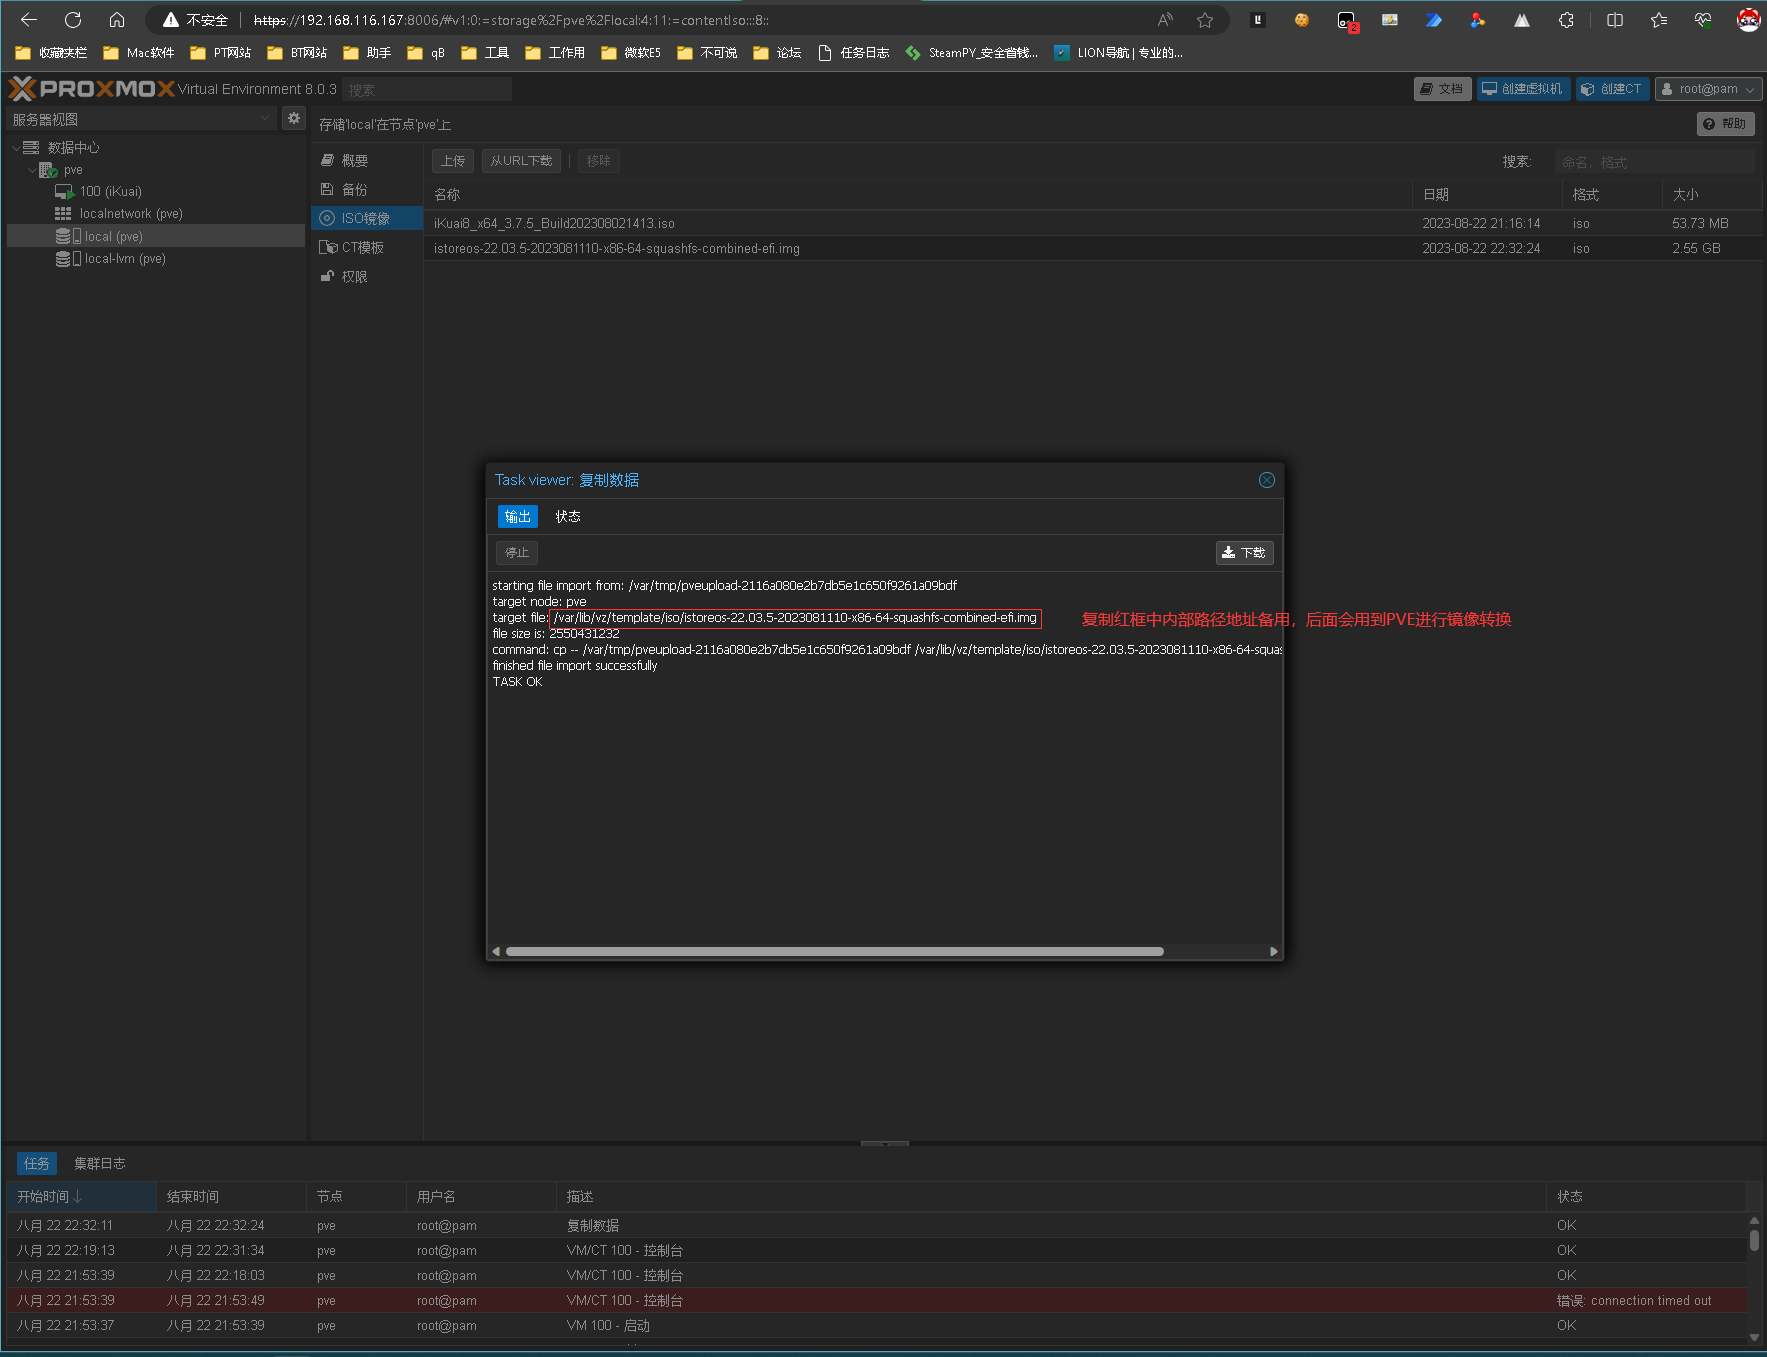The image size is (1767, 1357).
Task: Add page to favorites with star icon
Action: pyautogui.click(x=1205, y=20)
